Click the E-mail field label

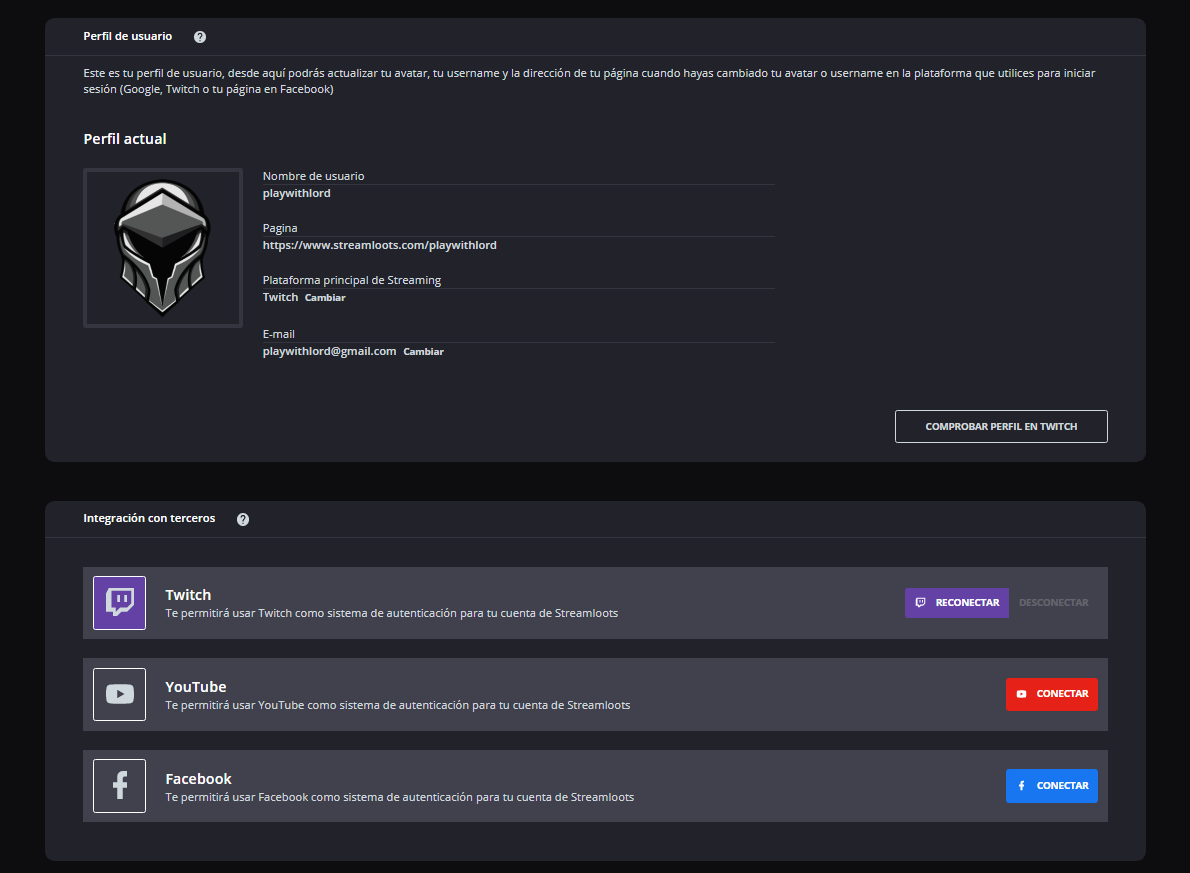pos(279,334)
